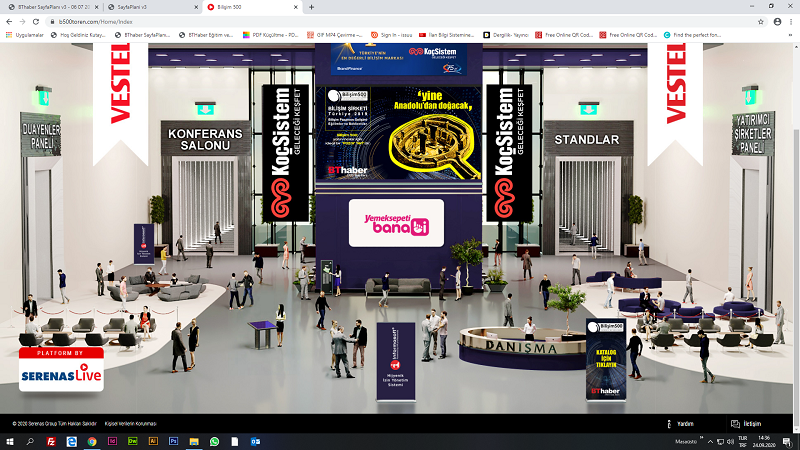
Task: Open Internet Explorer from the taskbar
Action: pos(71,441)
